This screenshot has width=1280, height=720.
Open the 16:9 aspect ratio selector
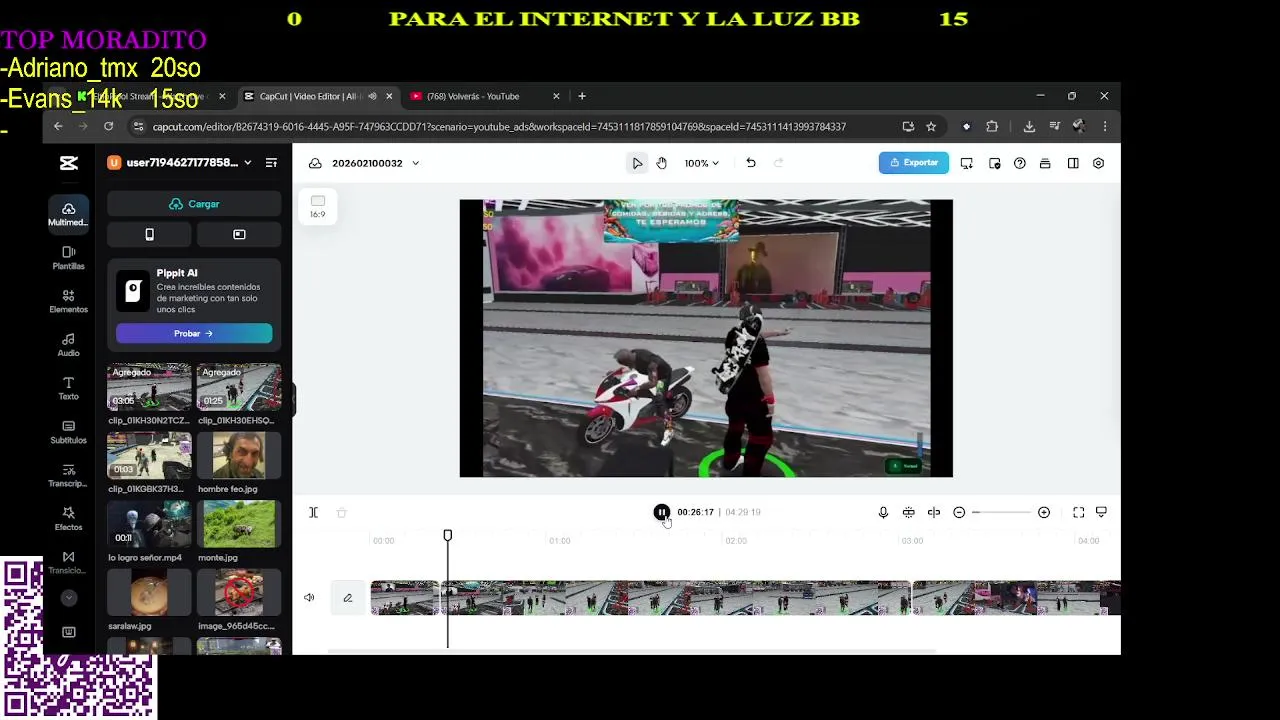tap(317, 206)
